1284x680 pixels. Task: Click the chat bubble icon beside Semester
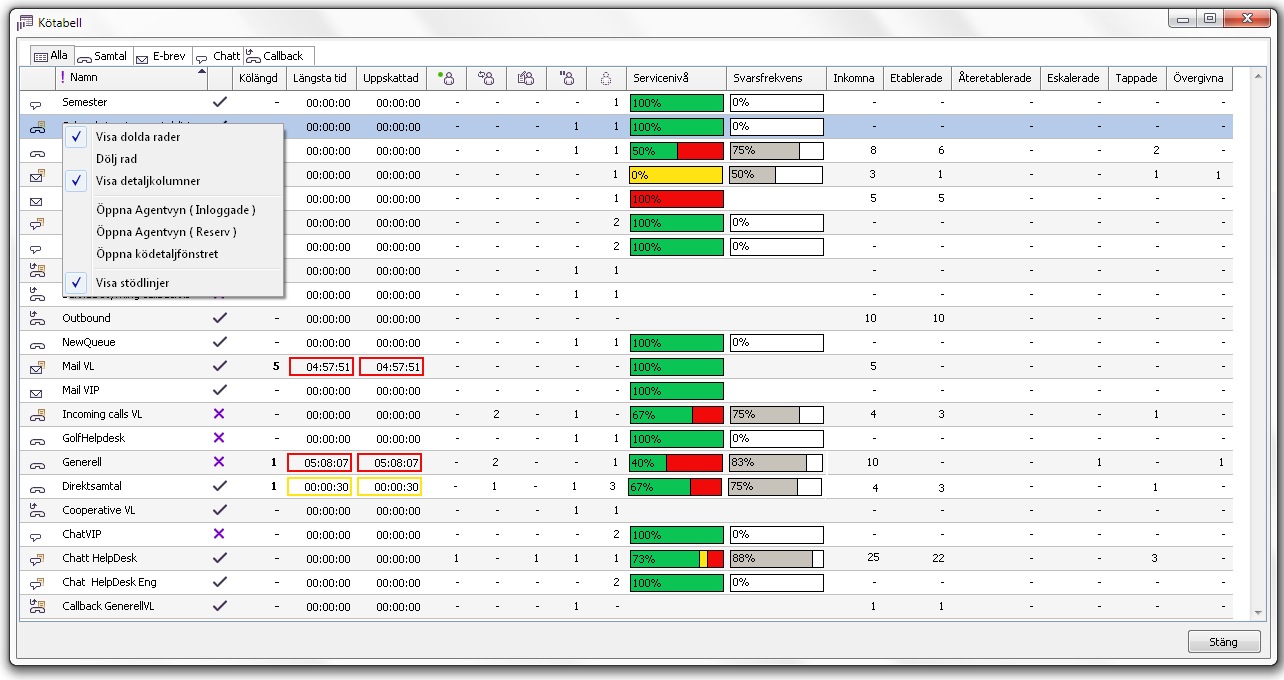click(37, 103)
